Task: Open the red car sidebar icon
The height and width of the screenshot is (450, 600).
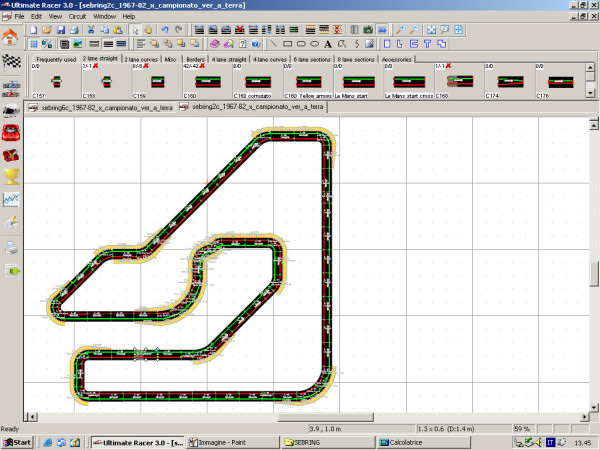Action: point(13,134)
